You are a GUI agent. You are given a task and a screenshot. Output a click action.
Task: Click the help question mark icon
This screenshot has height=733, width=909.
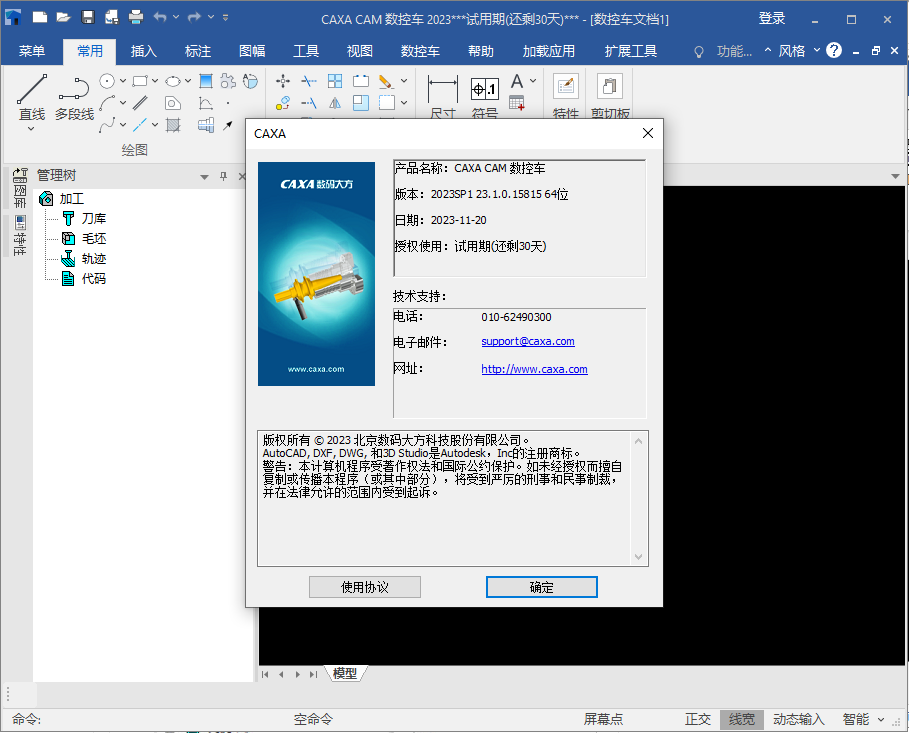pos(834,50)
